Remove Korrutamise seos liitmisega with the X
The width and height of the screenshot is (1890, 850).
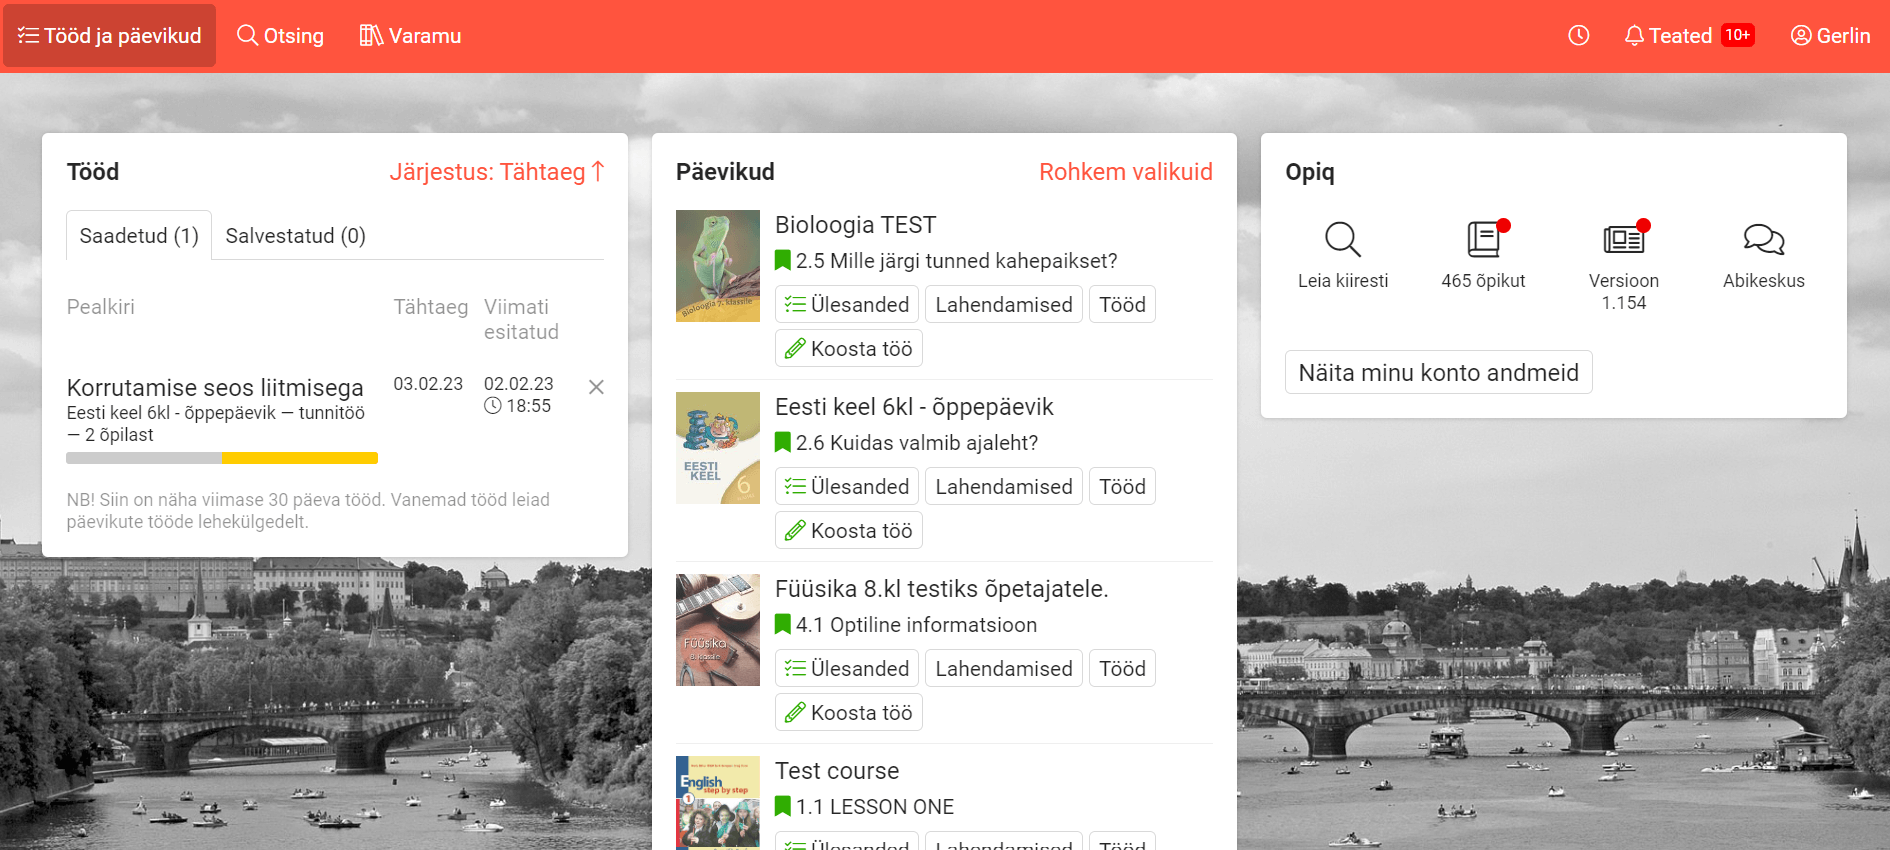tap(596, 387)
